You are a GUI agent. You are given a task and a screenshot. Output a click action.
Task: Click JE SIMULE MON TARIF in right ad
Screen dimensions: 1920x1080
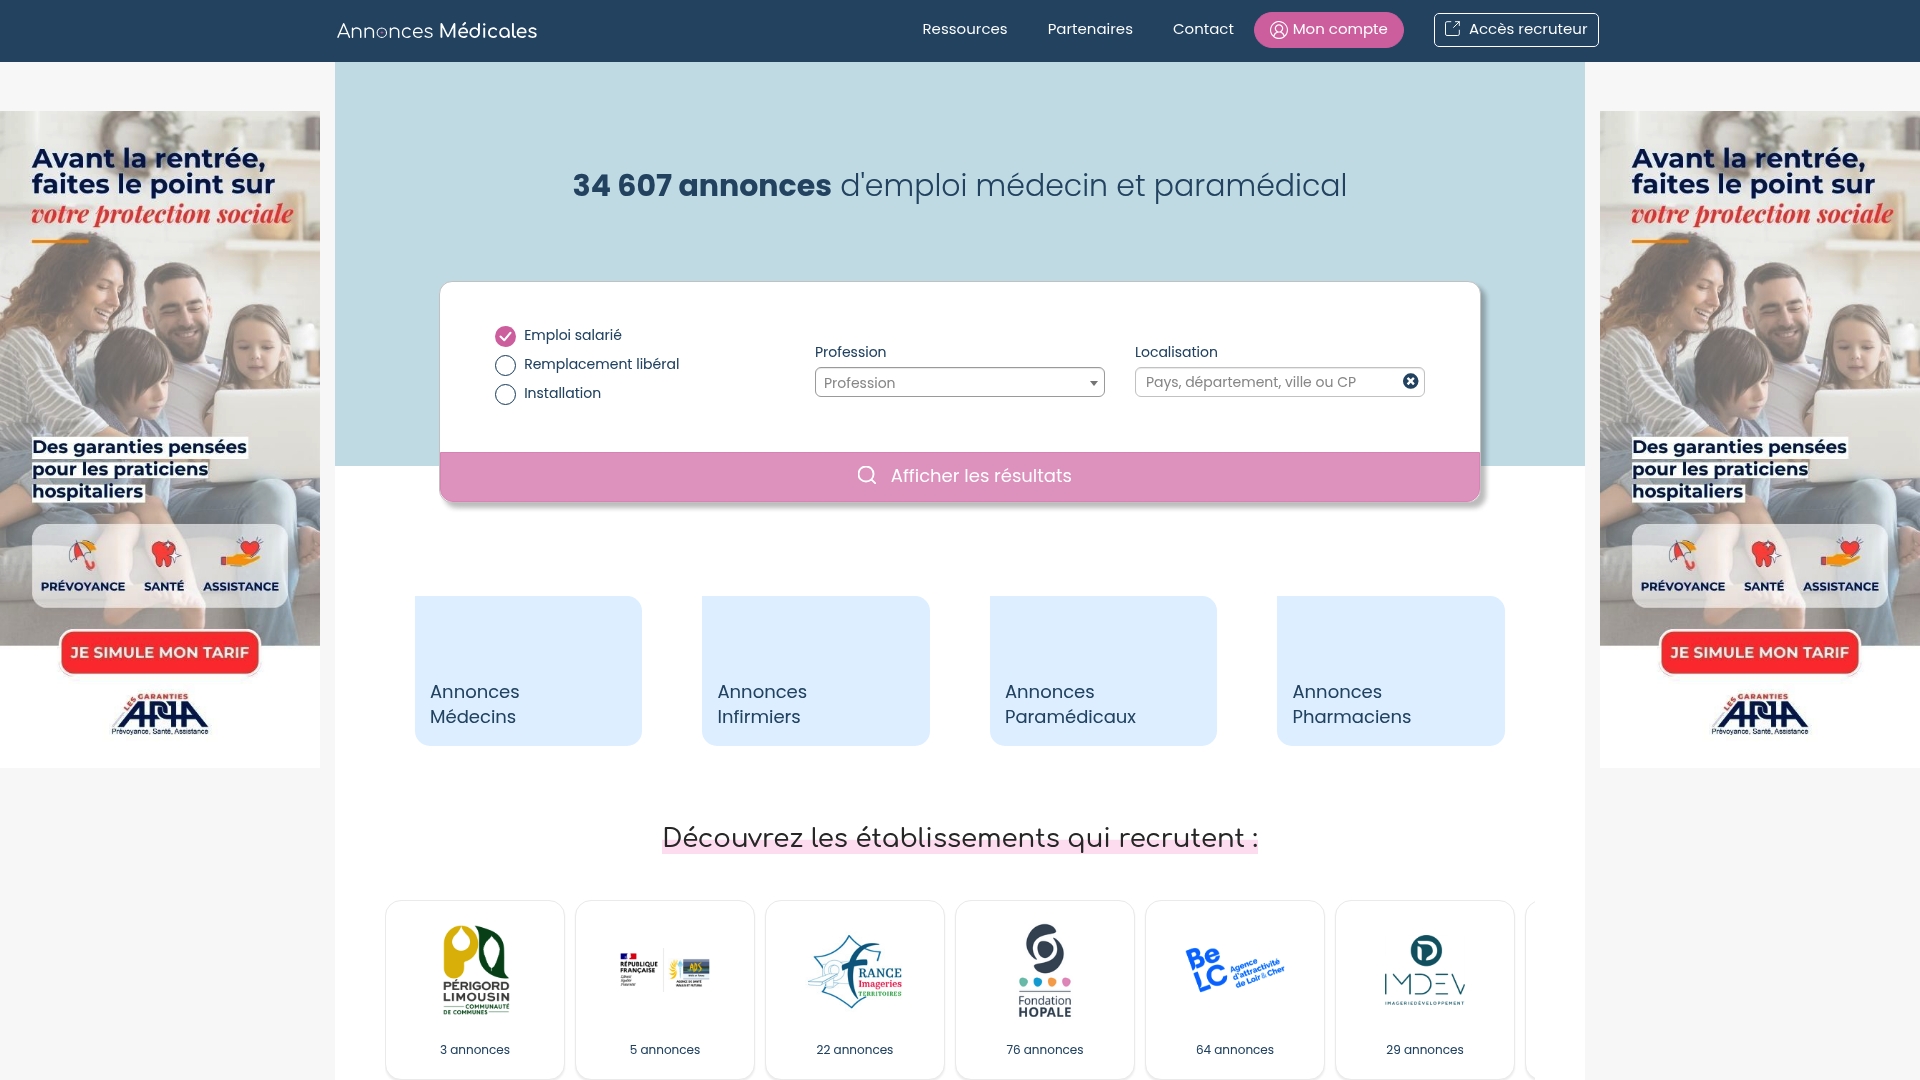1760,652
